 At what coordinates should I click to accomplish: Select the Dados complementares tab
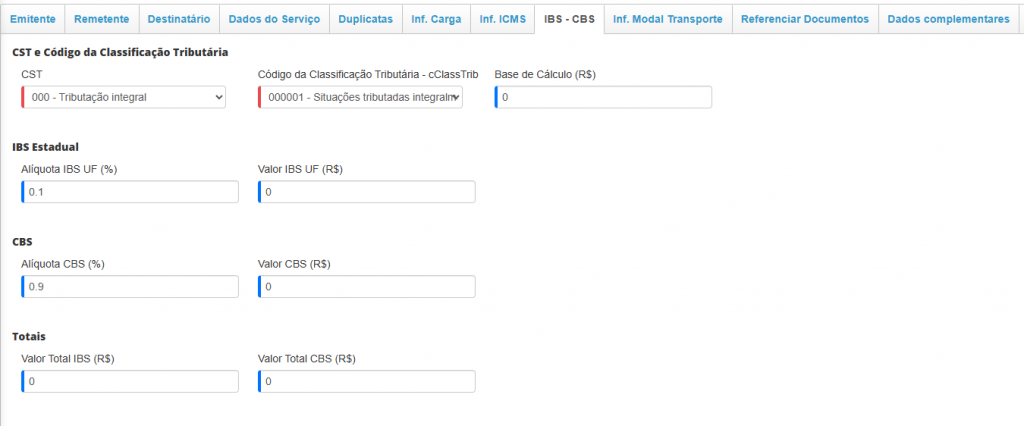(x=948, y=19)
